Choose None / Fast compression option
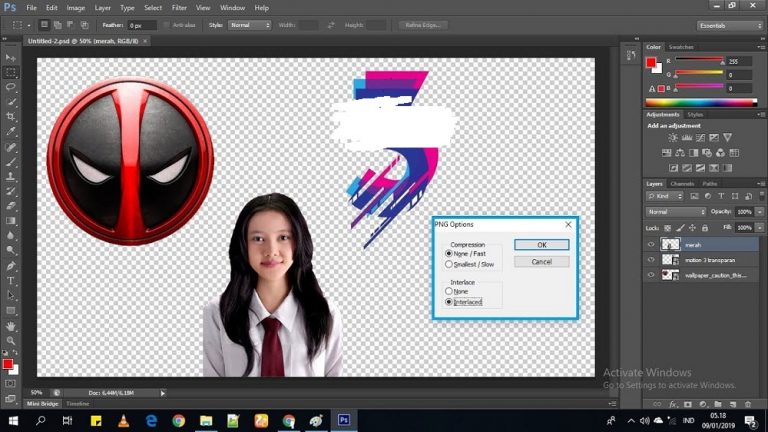This screenshot has height=432, width=768. (x=449, y=254)
